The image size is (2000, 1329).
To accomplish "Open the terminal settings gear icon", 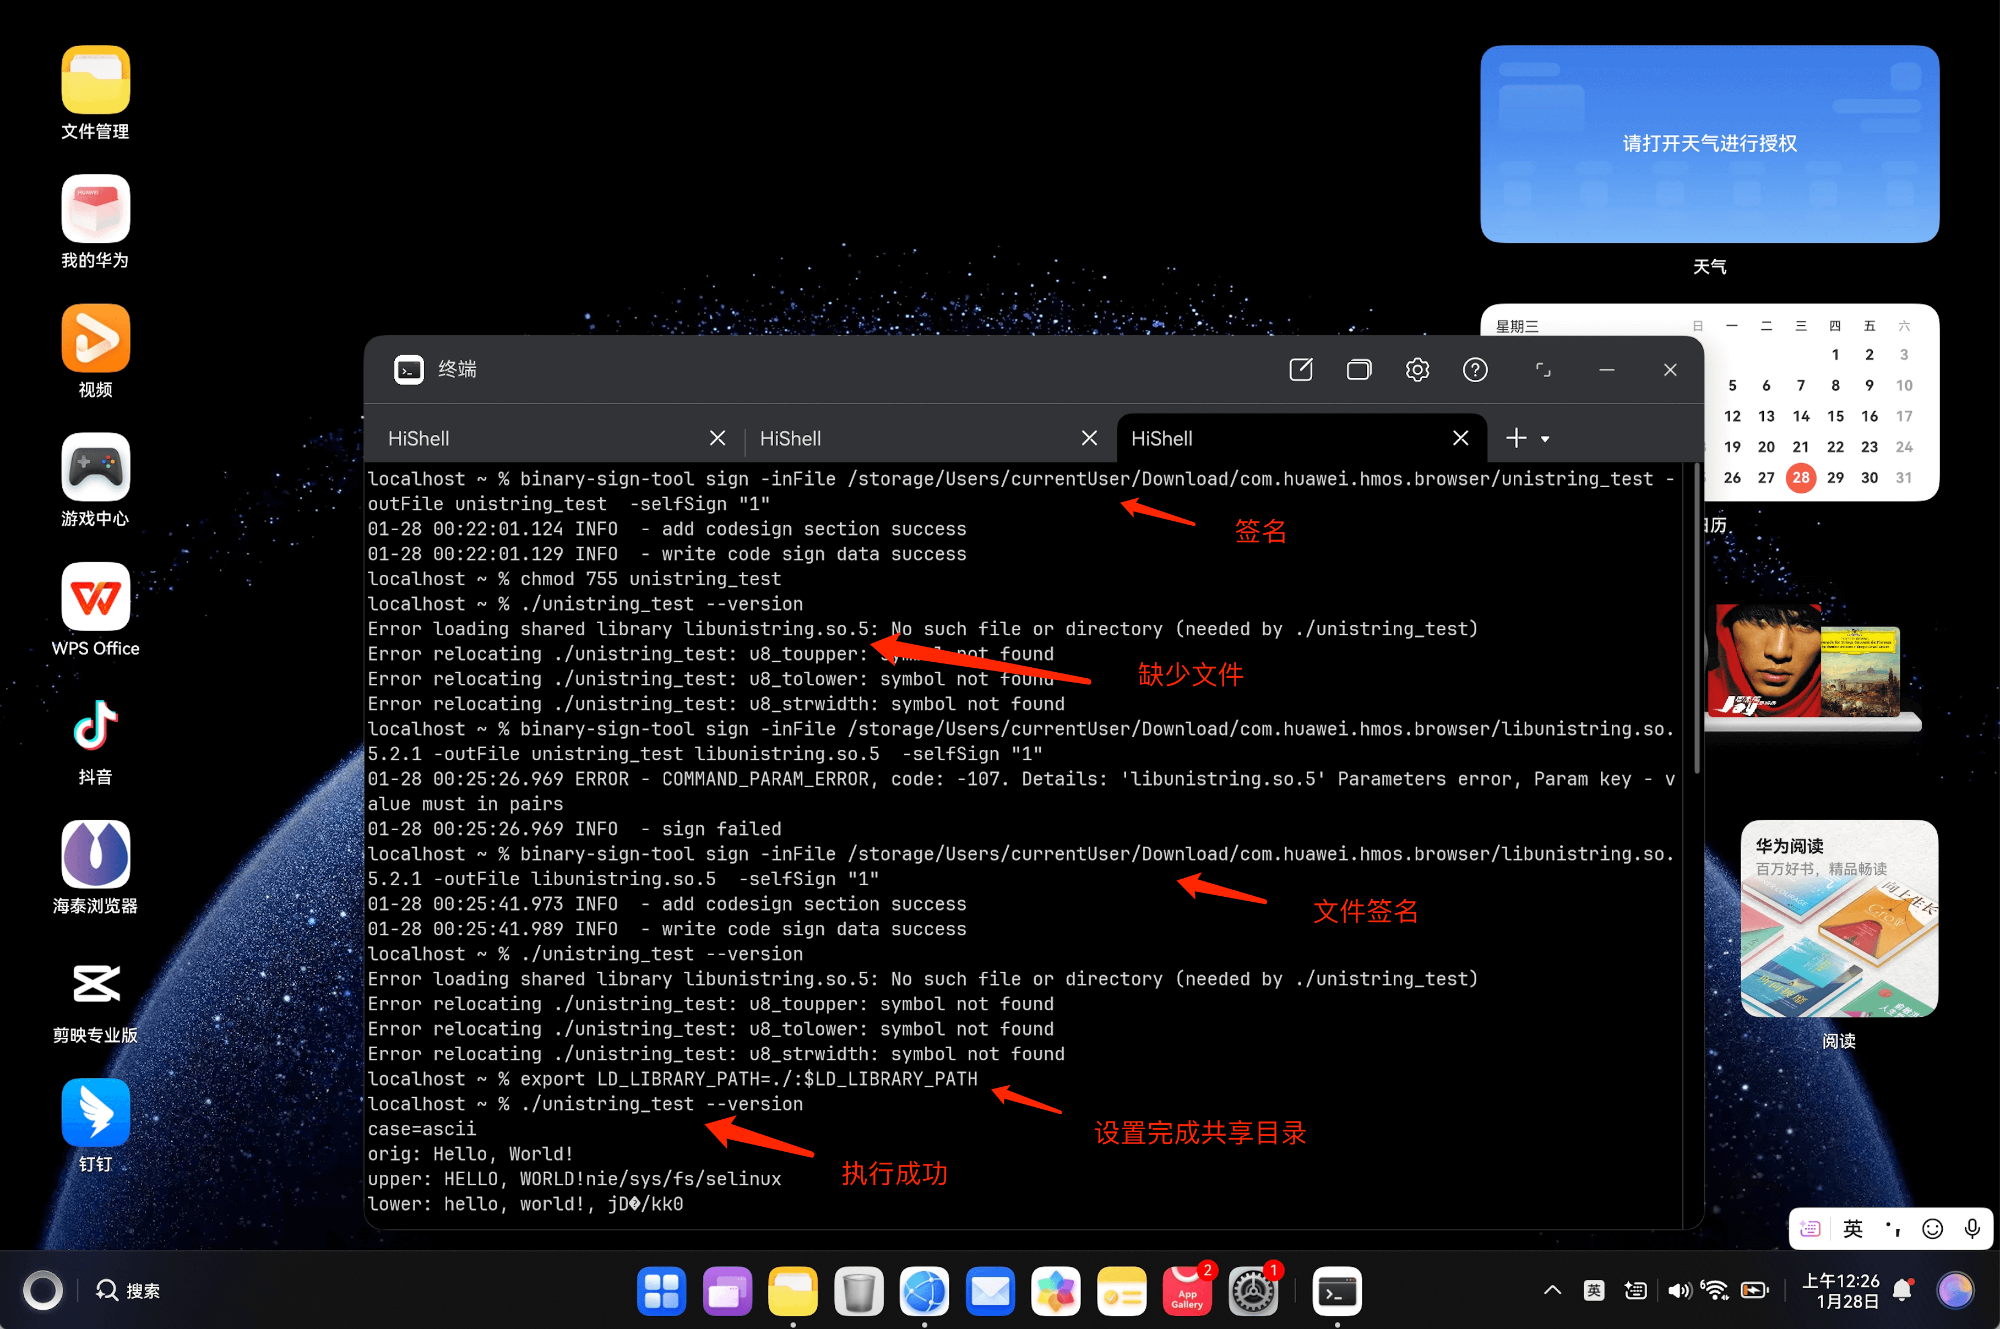I will tap(1417, 370).
